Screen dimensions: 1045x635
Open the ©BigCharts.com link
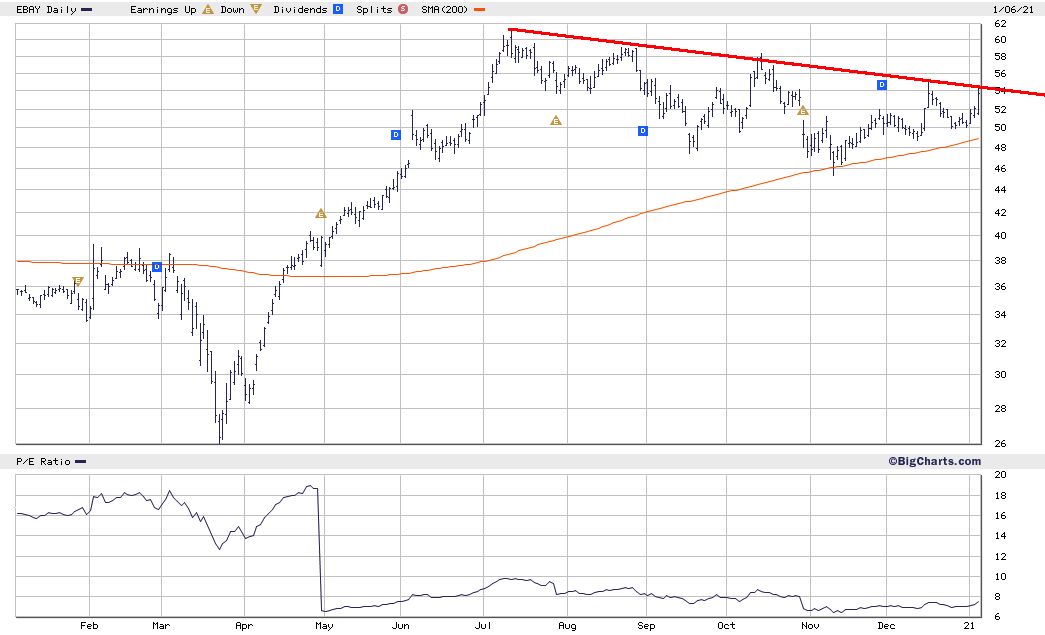[x=934, y=461]
